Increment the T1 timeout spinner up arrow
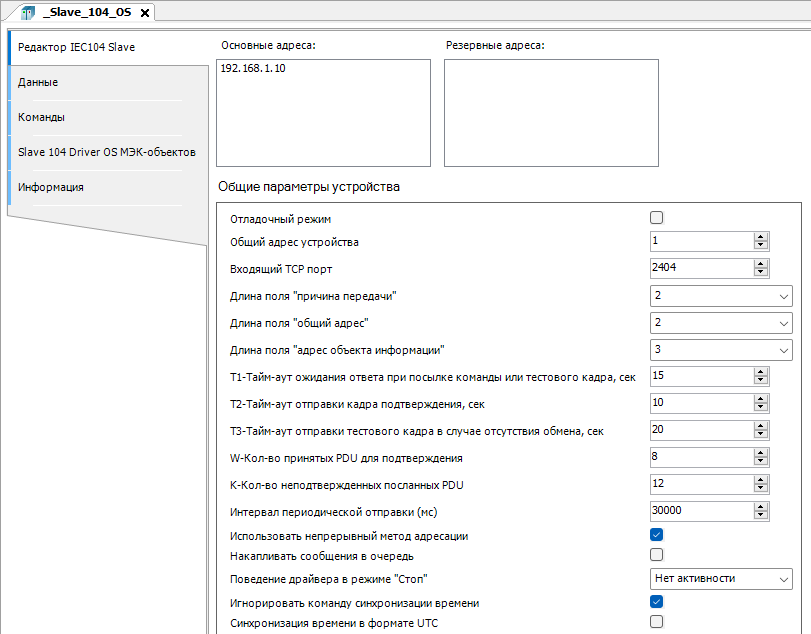 pos(761,372)
